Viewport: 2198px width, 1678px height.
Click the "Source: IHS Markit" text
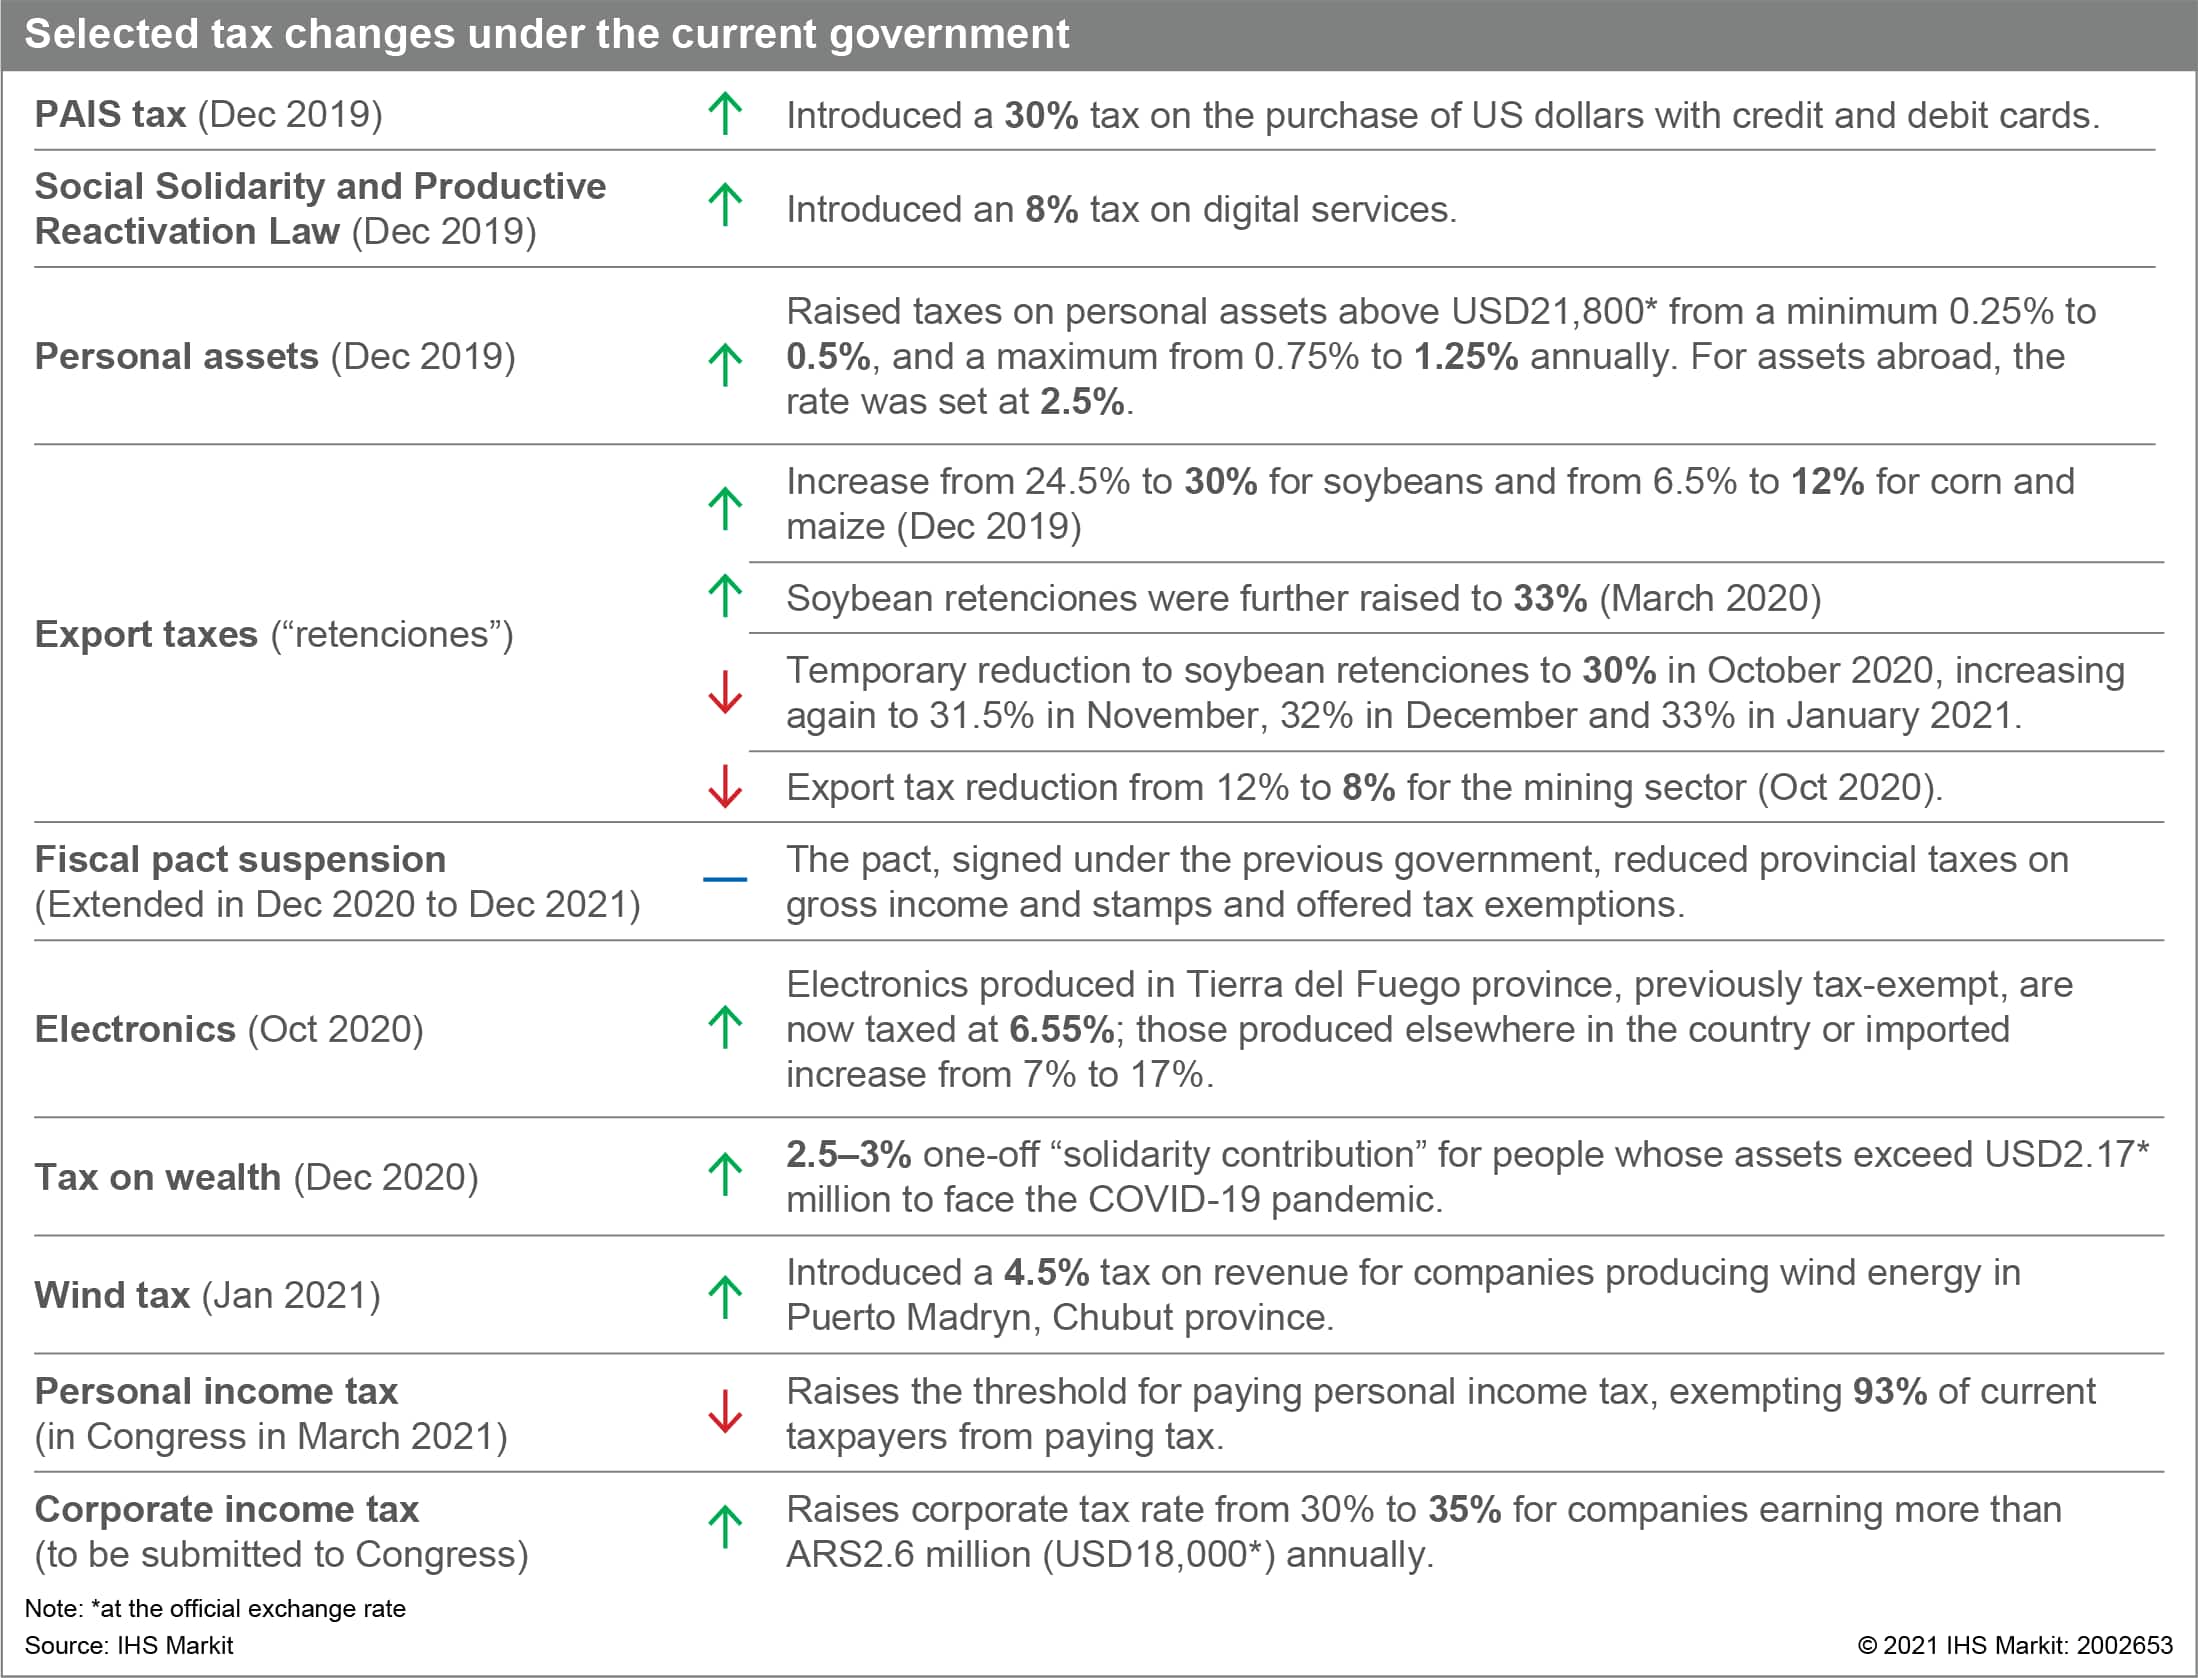[129, 1645]
